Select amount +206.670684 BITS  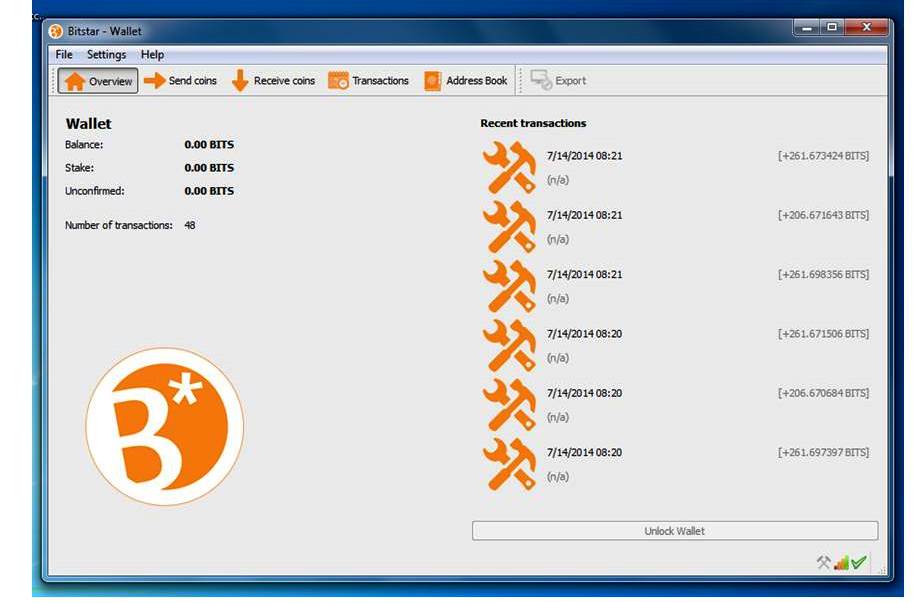point(823,393)
